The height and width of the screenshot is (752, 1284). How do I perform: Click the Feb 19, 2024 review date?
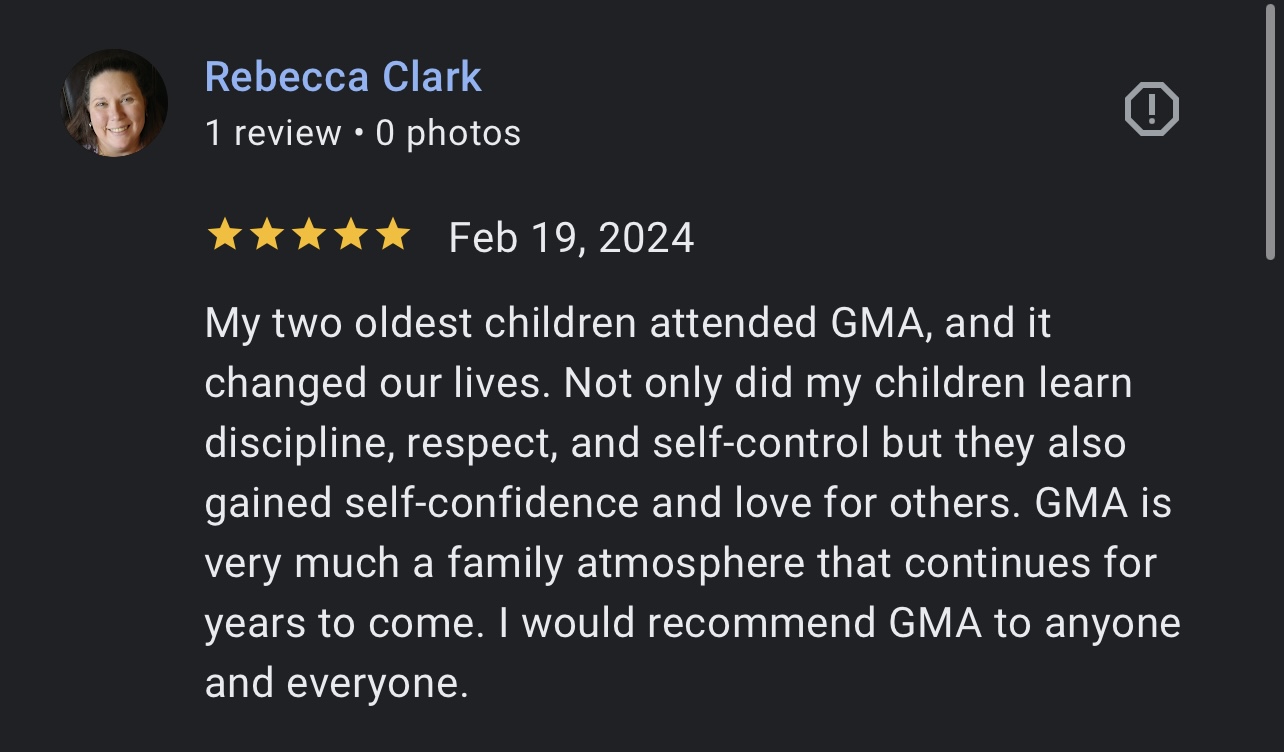(x=571, y=238)
